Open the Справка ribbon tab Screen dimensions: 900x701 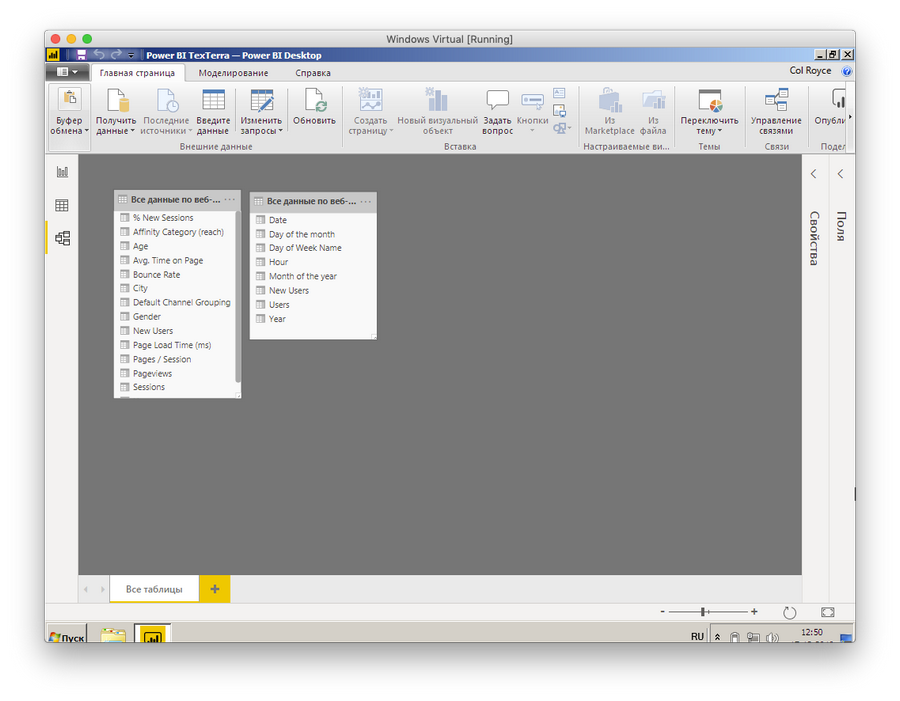313,73
